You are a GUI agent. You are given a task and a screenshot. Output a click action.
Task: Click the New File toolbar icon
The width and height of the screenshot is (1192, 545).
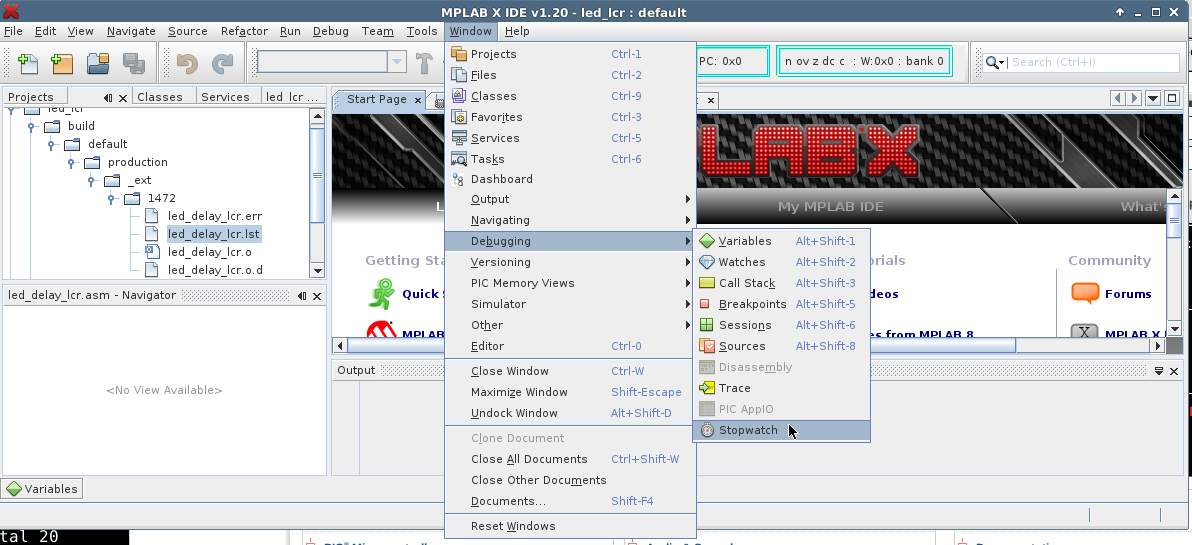pyautogui.click(x=27, y=63)
